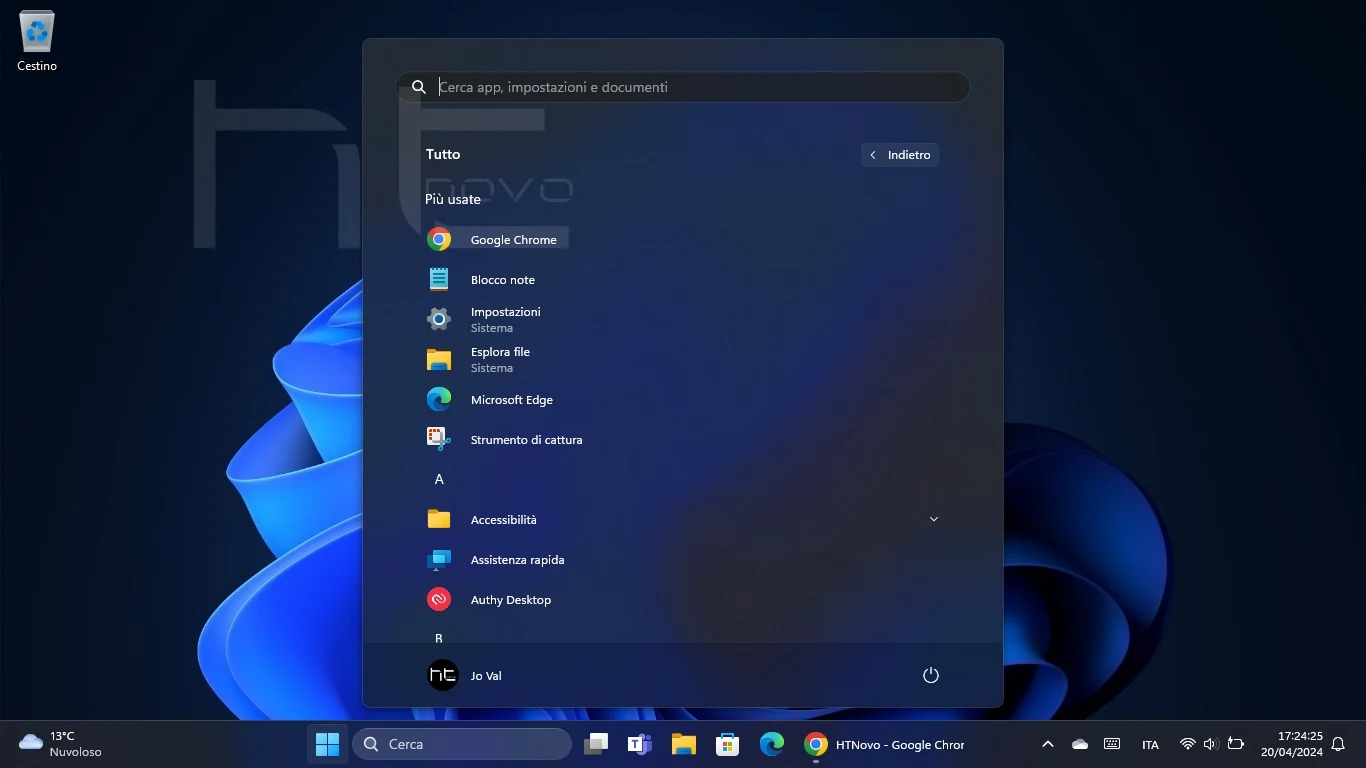Click the Windows Start button in taskbar
This screenshot has width=1366, height=768.
(327, 744)
